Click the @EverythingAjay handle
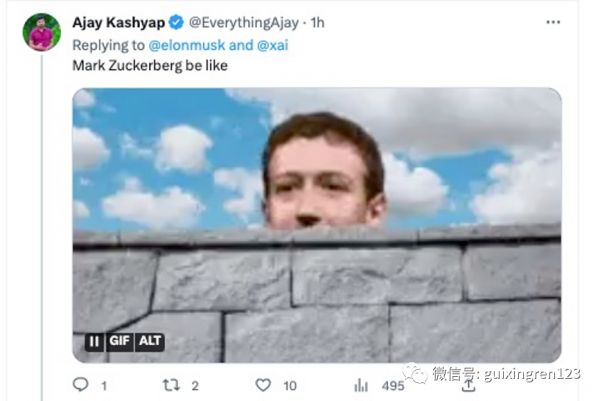Viewport: 600px width, 401px height. (x=241, y=22)
